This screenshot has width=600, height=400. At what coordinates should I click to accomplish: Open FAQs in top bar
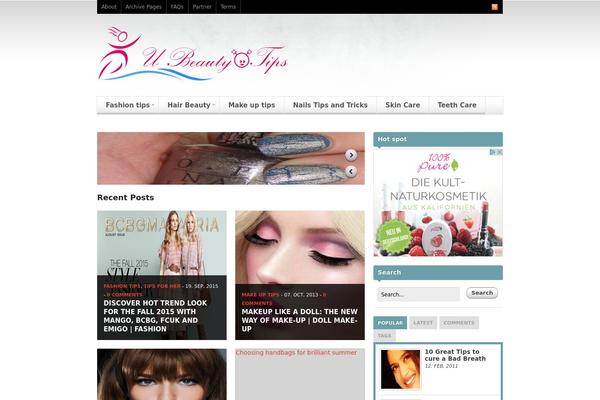pos(177,7)
